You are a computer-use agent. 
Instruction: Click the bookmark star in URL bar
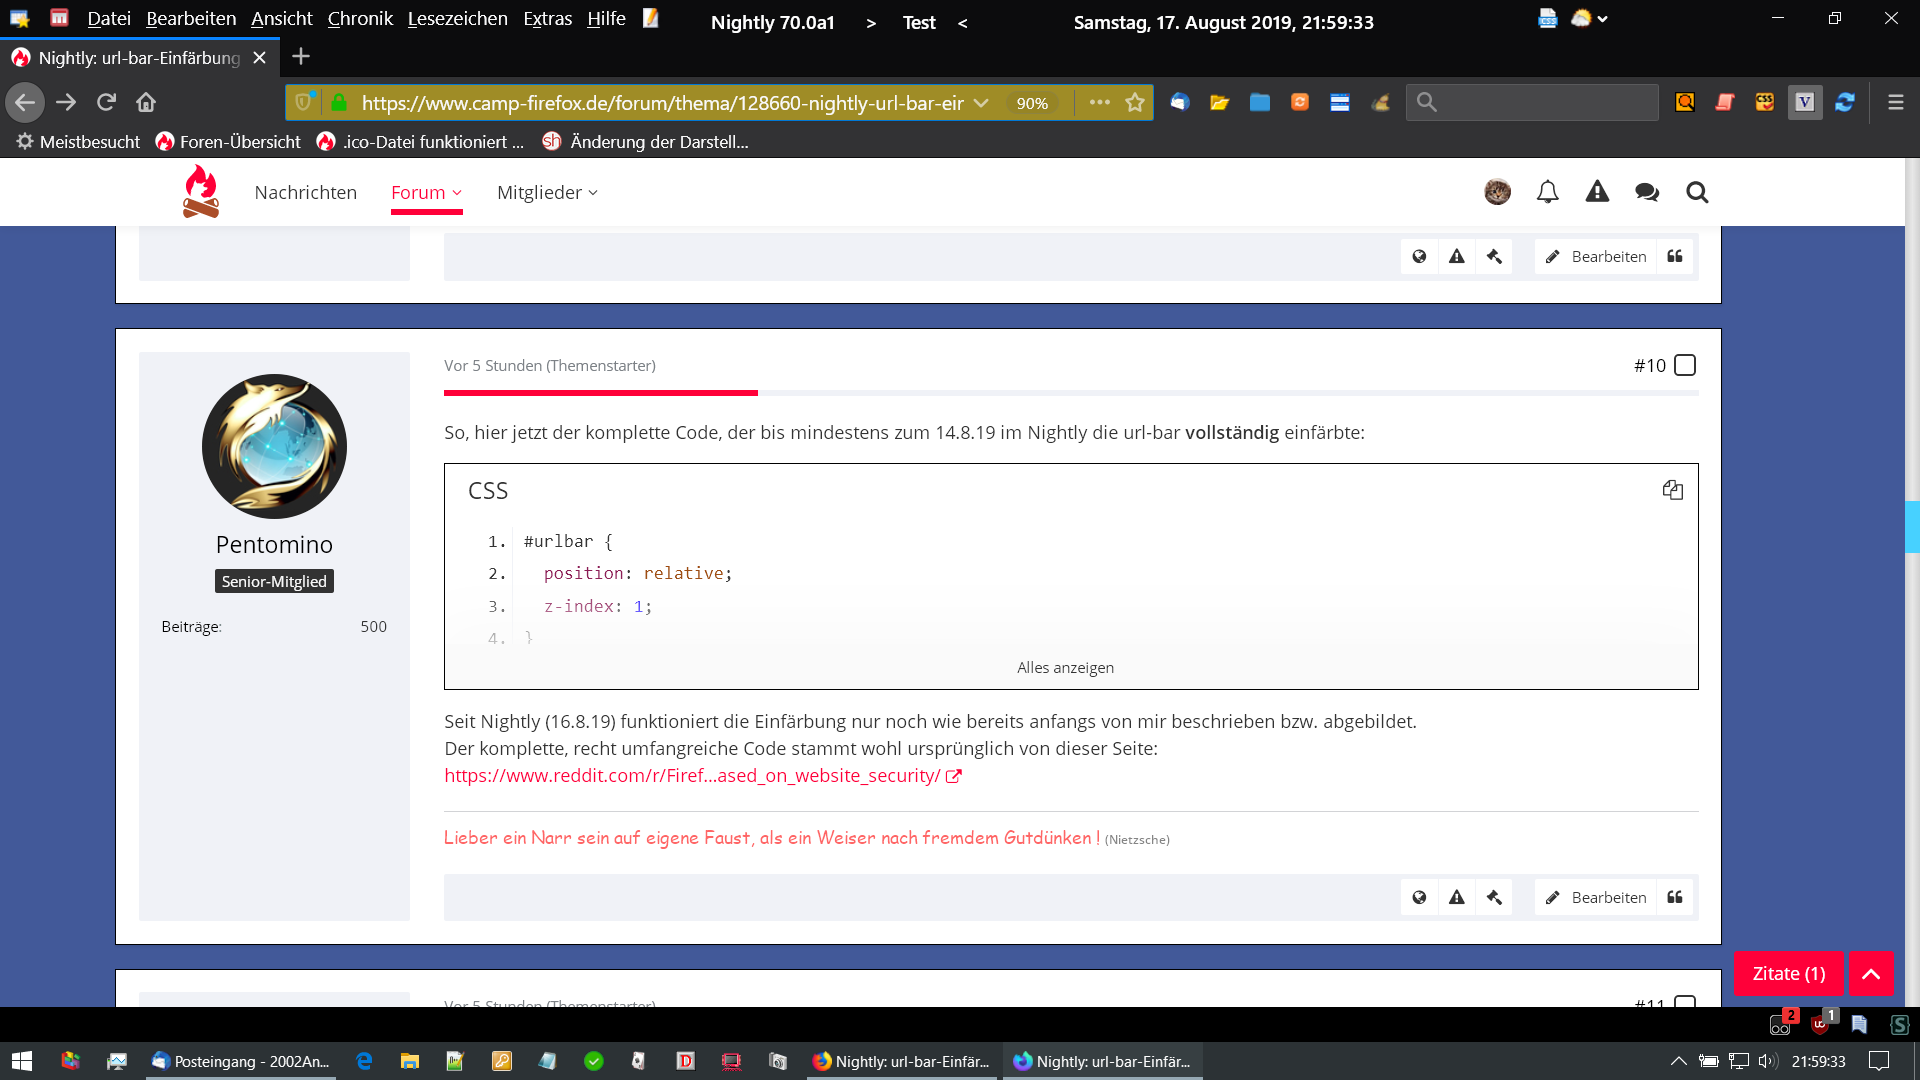pos(1135,102)
